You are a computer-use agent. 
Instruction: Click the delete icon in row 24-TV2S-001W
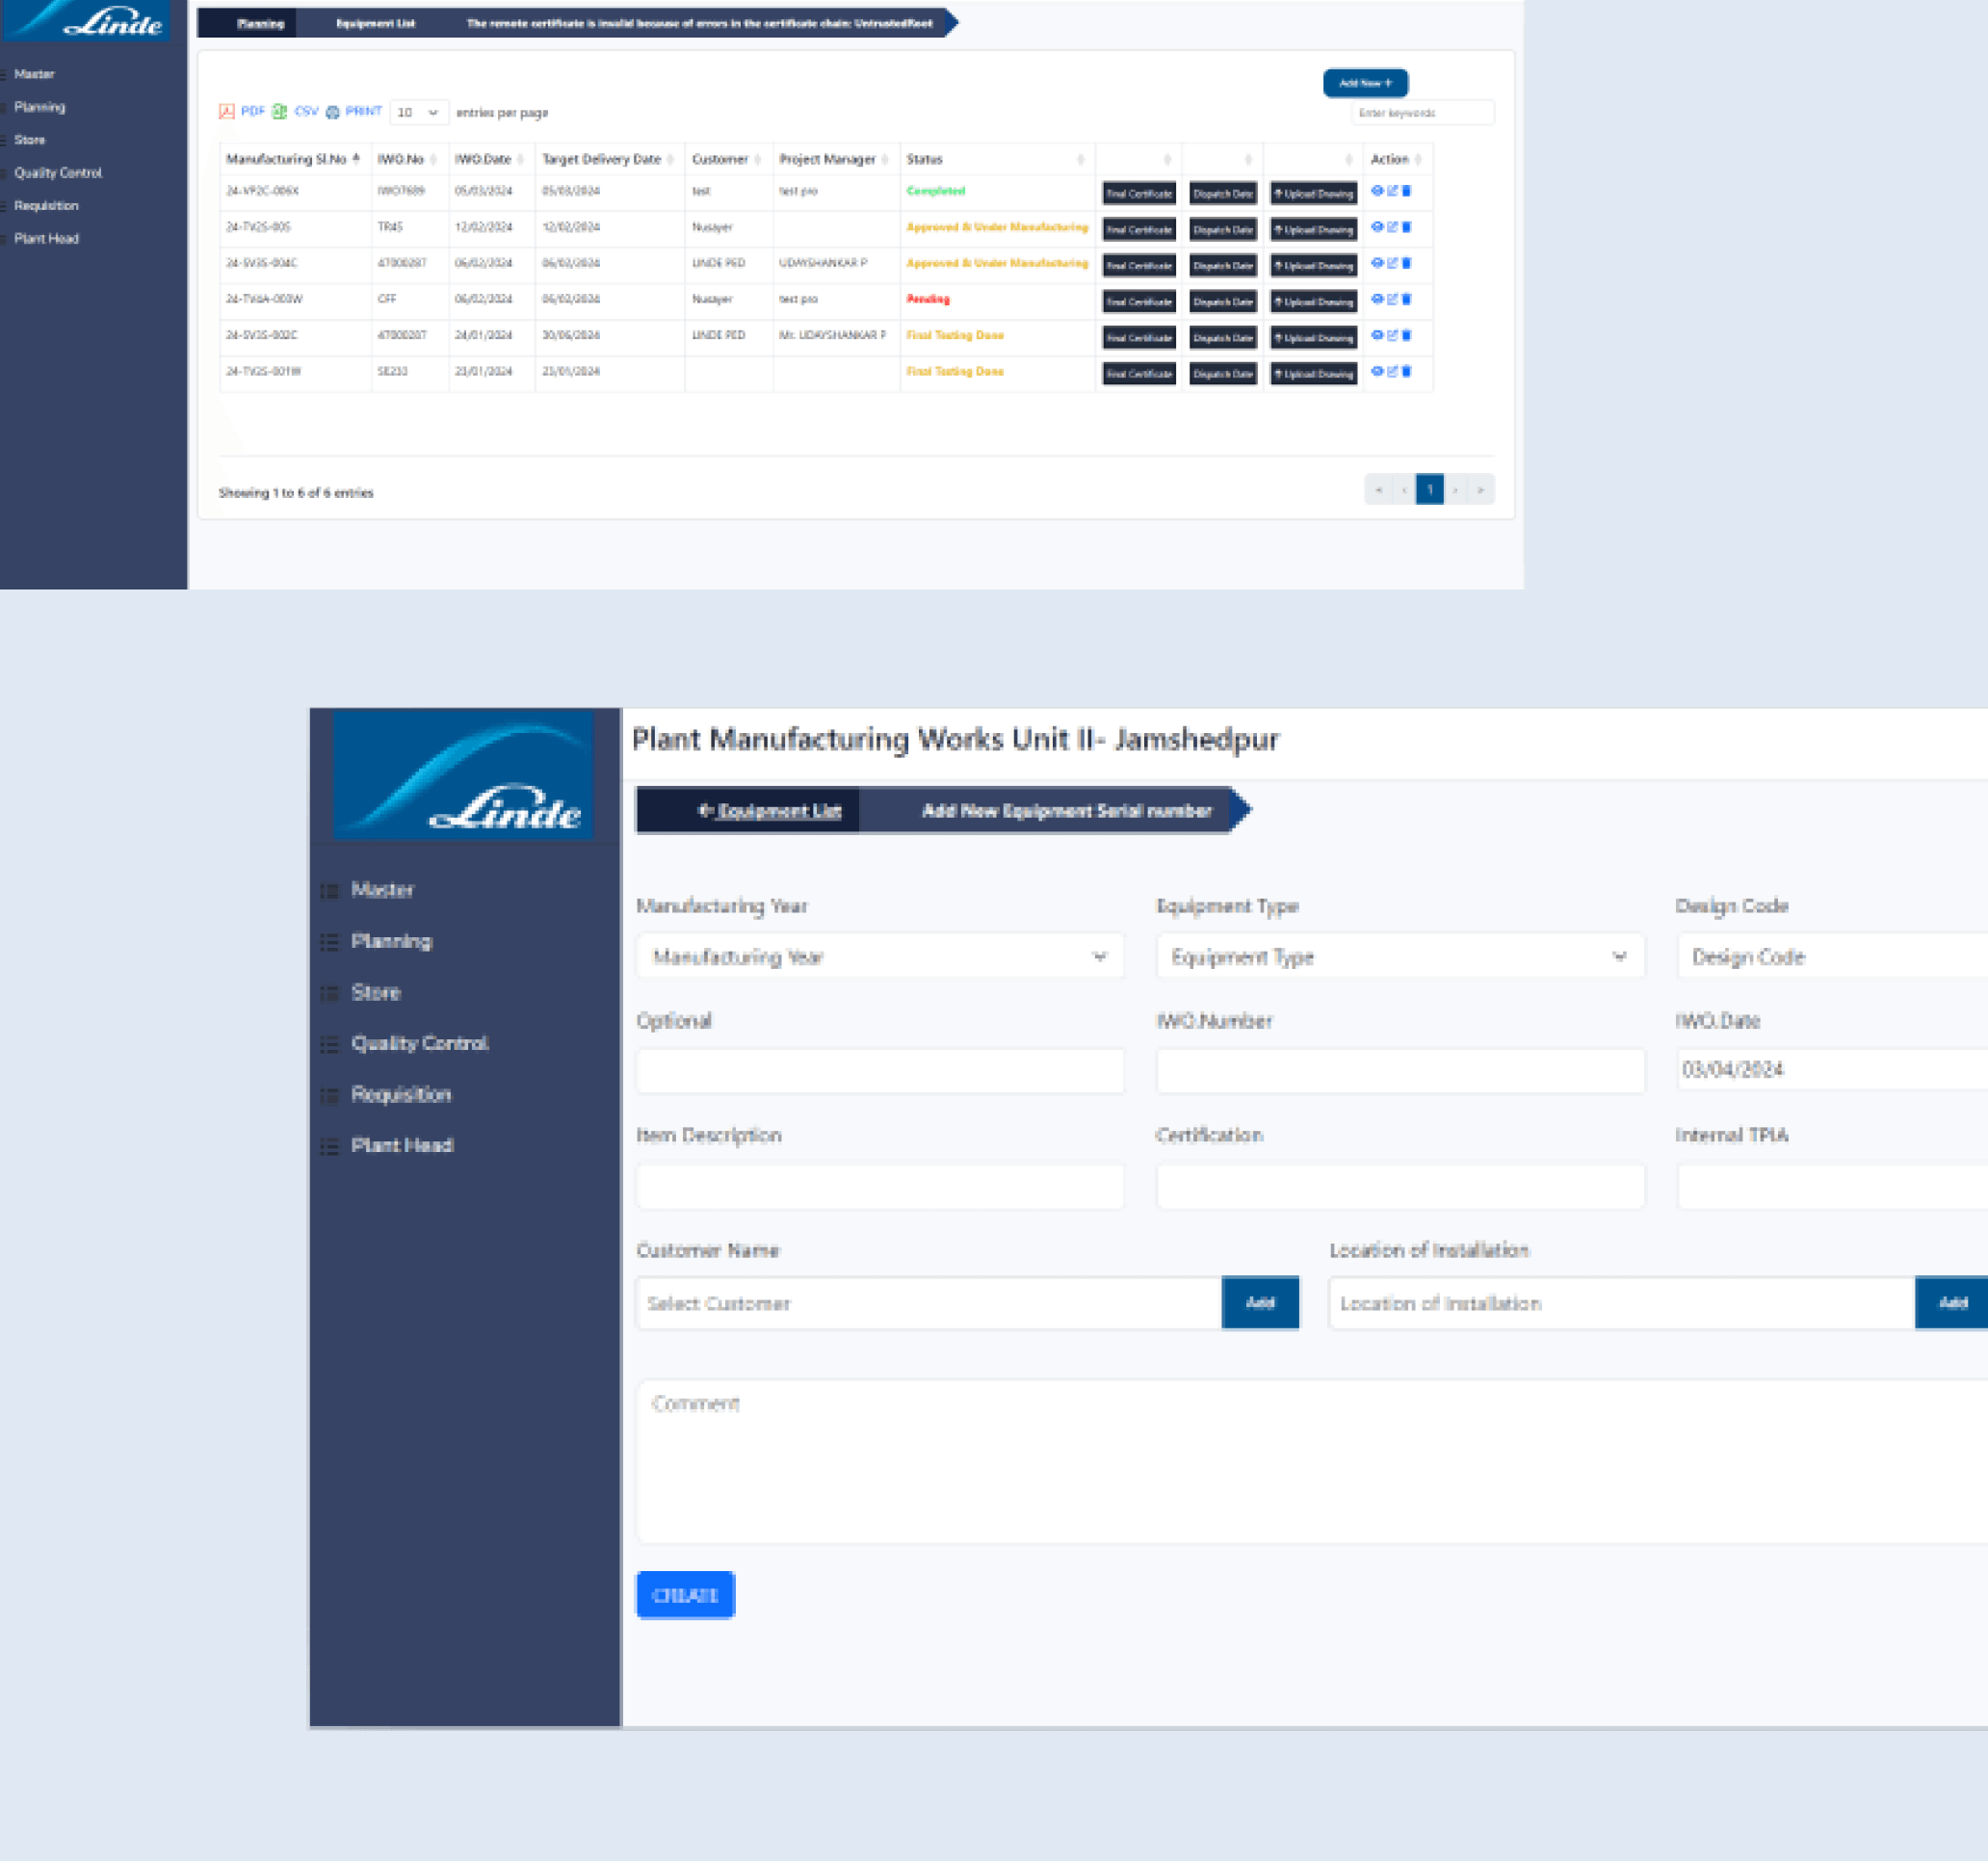pyautogui.click(x=1407, y=371)
